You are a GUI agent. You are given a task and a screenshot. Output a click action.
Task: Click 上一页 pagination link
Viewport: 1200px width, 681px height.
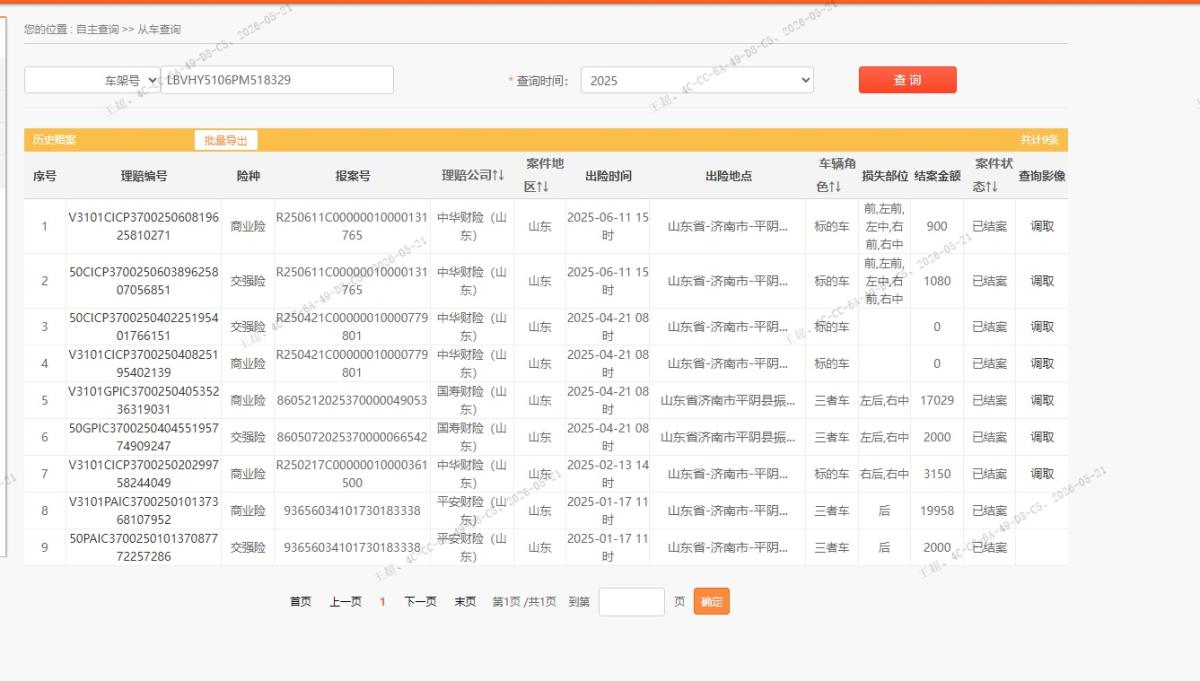[x=345, y=602]
